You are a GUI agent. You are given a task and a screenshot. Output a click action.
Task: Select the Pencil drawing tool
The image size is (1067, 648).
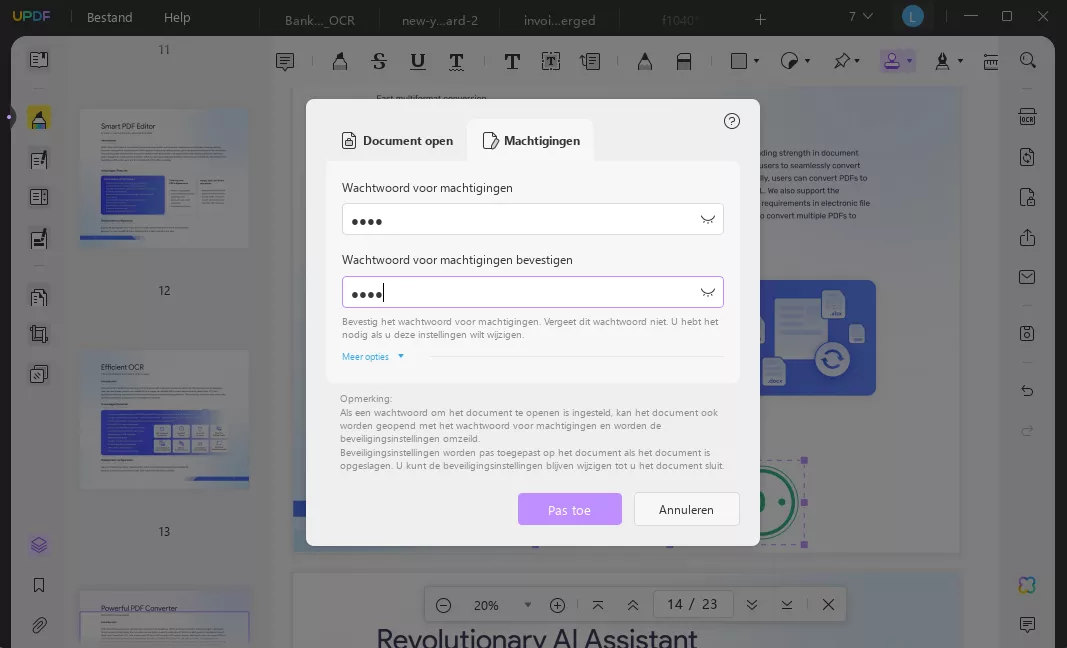point(644,61)
